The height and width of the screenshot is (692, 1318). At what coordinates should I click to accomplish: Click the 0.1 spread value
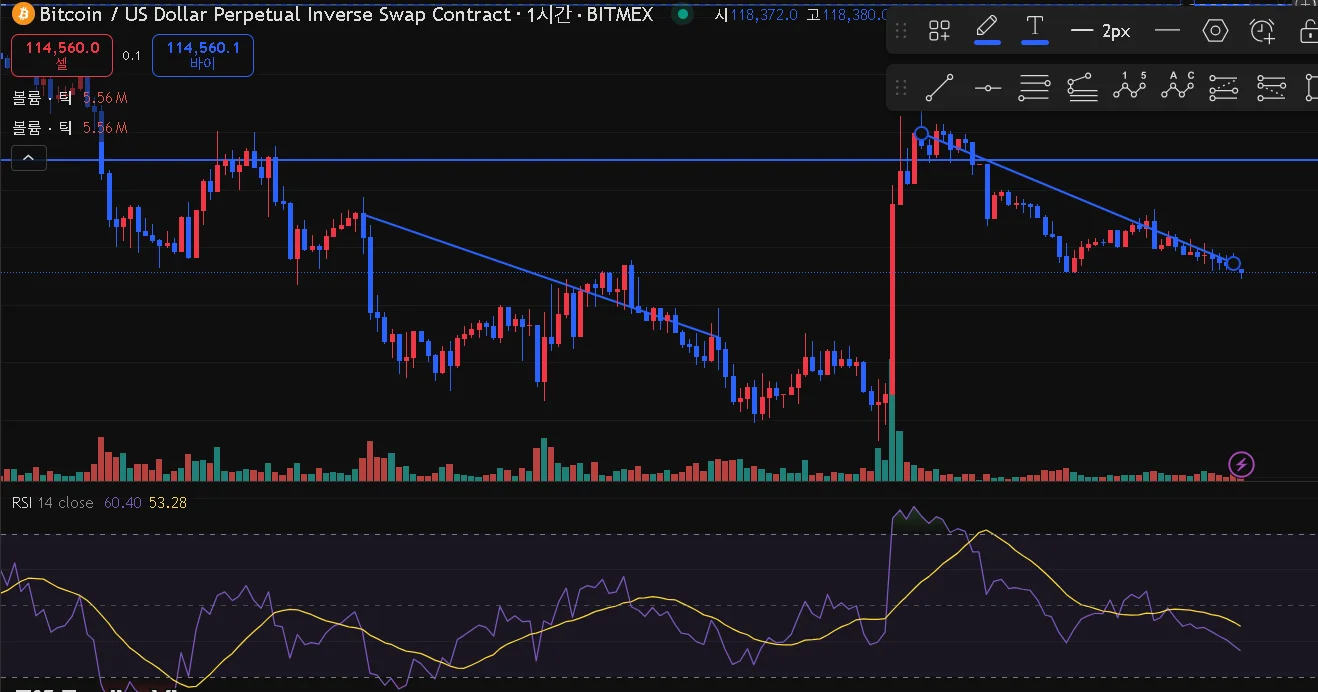(x=132, y=56)
